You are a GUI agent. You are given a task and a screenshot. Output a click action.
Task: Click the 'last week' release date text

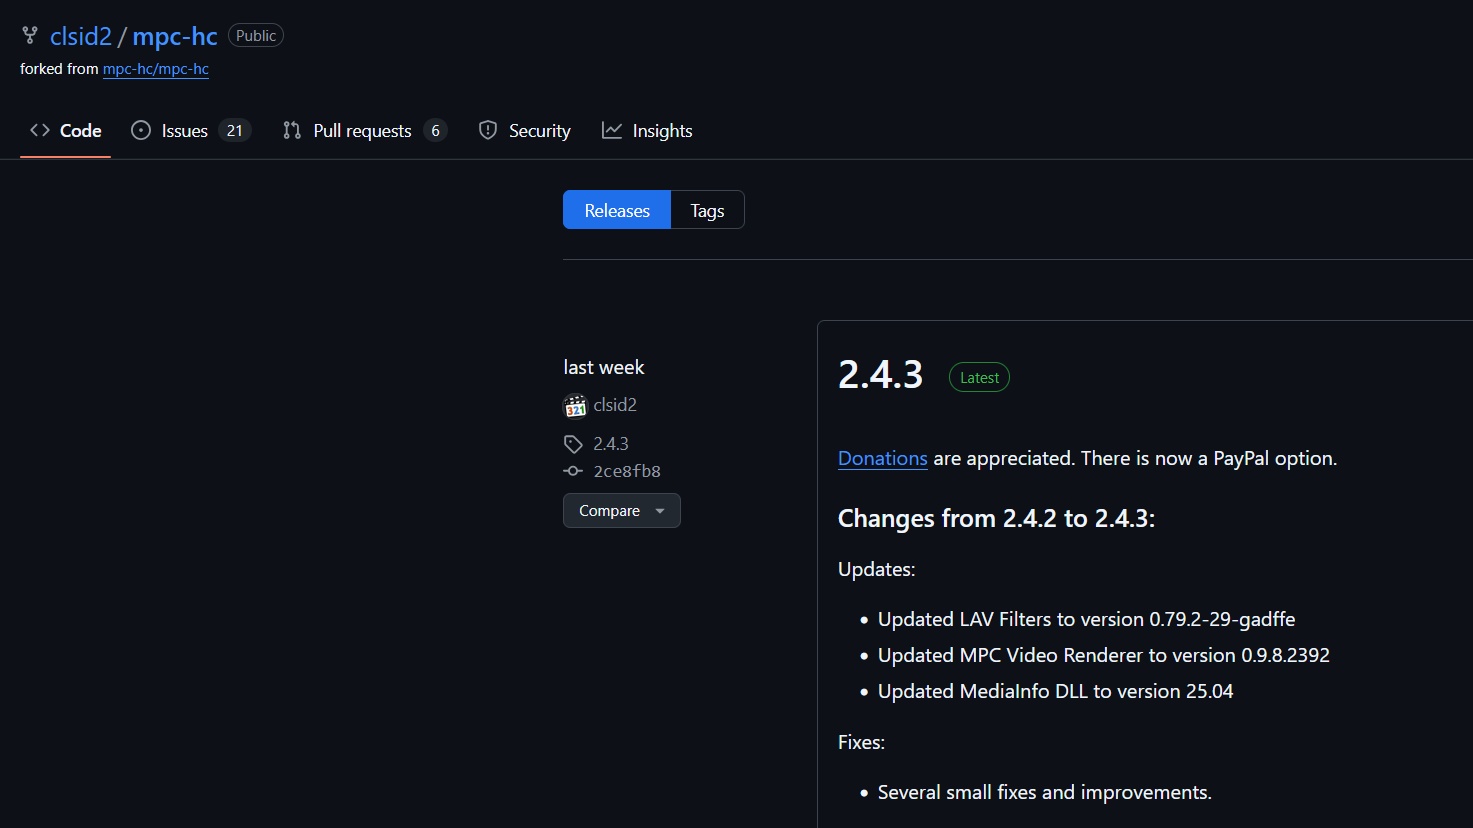[604, 367]
